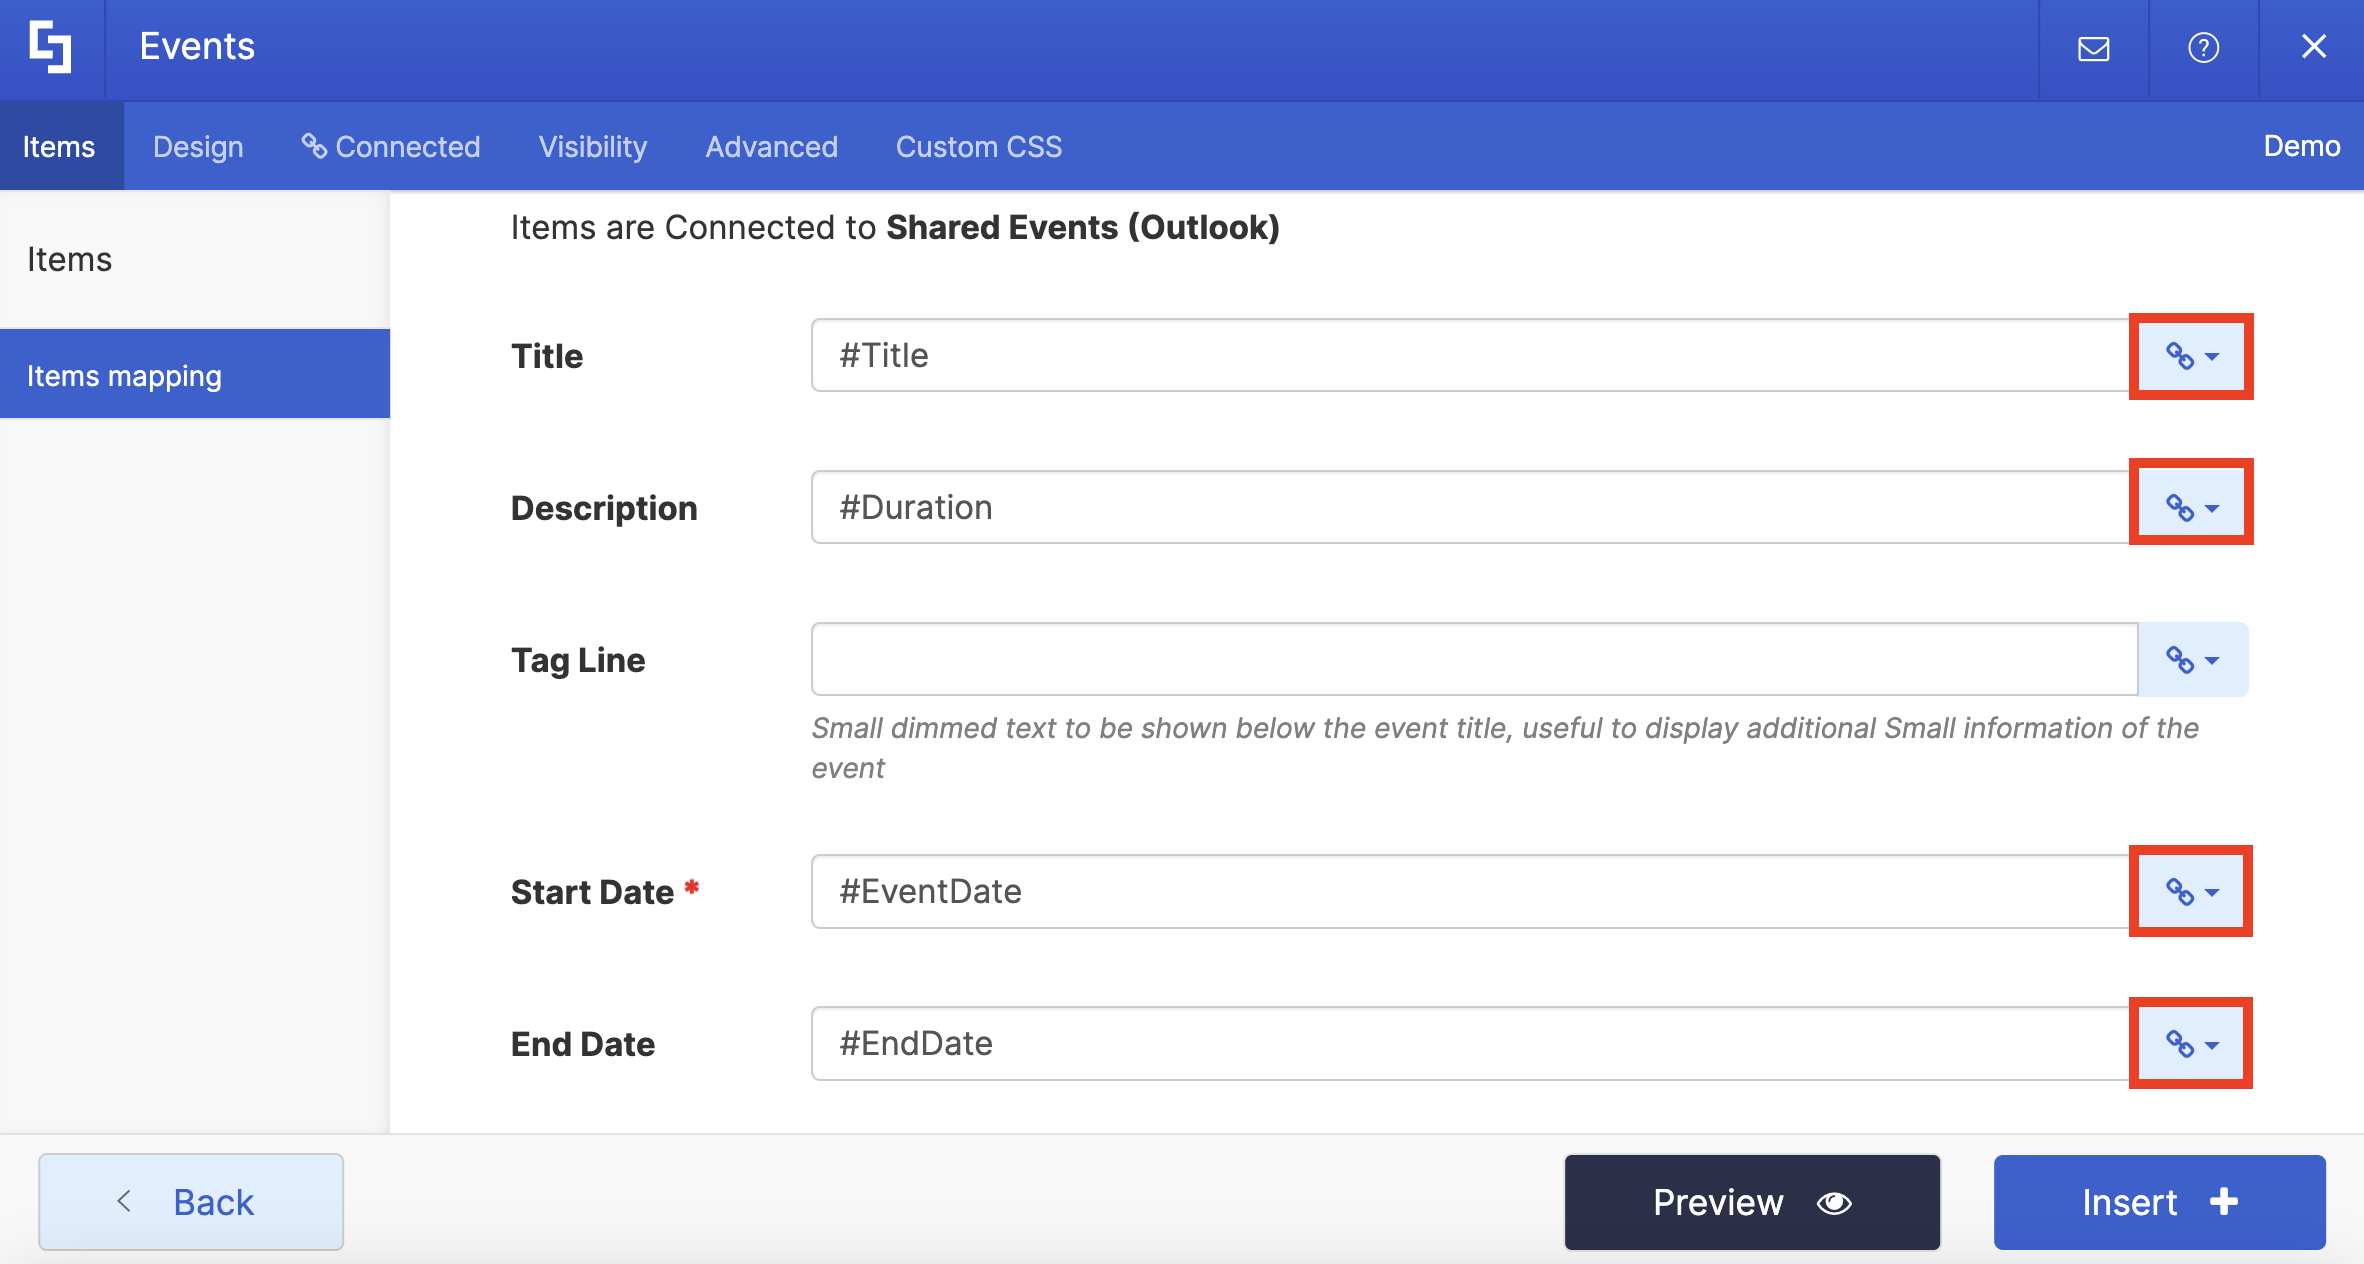The height and width of the screenshot is (1264, 2364).
Task: Switch to the Design tab
Action: click(x=198, y=147)
